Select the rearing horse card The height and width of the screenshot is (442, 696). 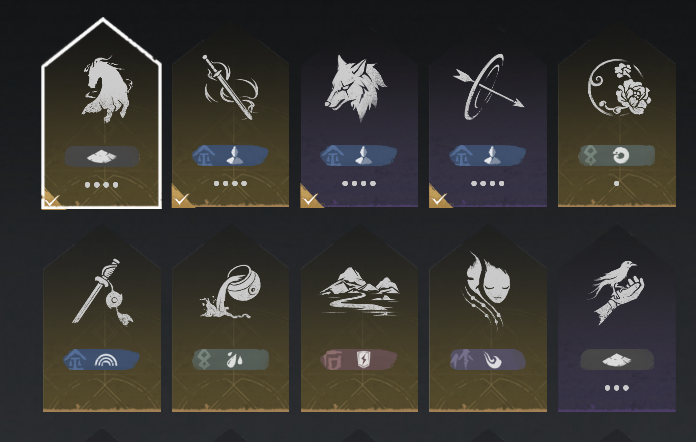(x=102, y=114)
